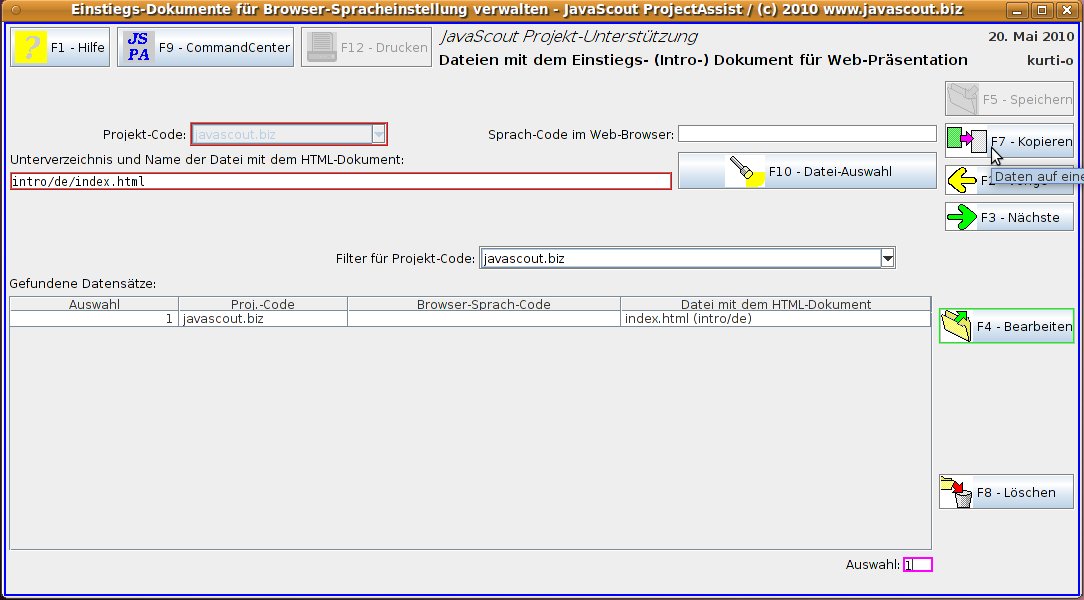Click the Proj.-Code column header
Screen dimensions: 1084x600
click(x=263, y=304)
